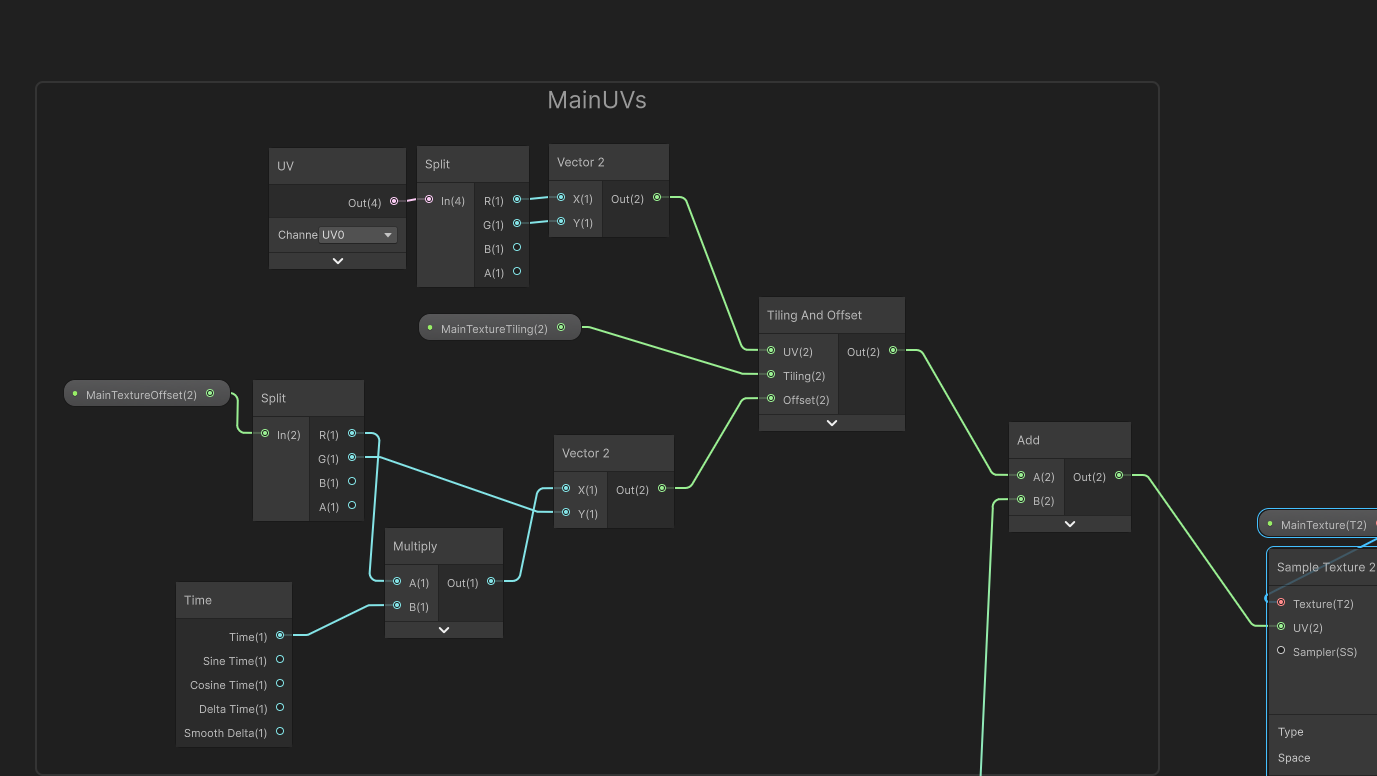The image size is (1377, 776).
Task: Select the MainUVs group title
Action: click(597, 100)
